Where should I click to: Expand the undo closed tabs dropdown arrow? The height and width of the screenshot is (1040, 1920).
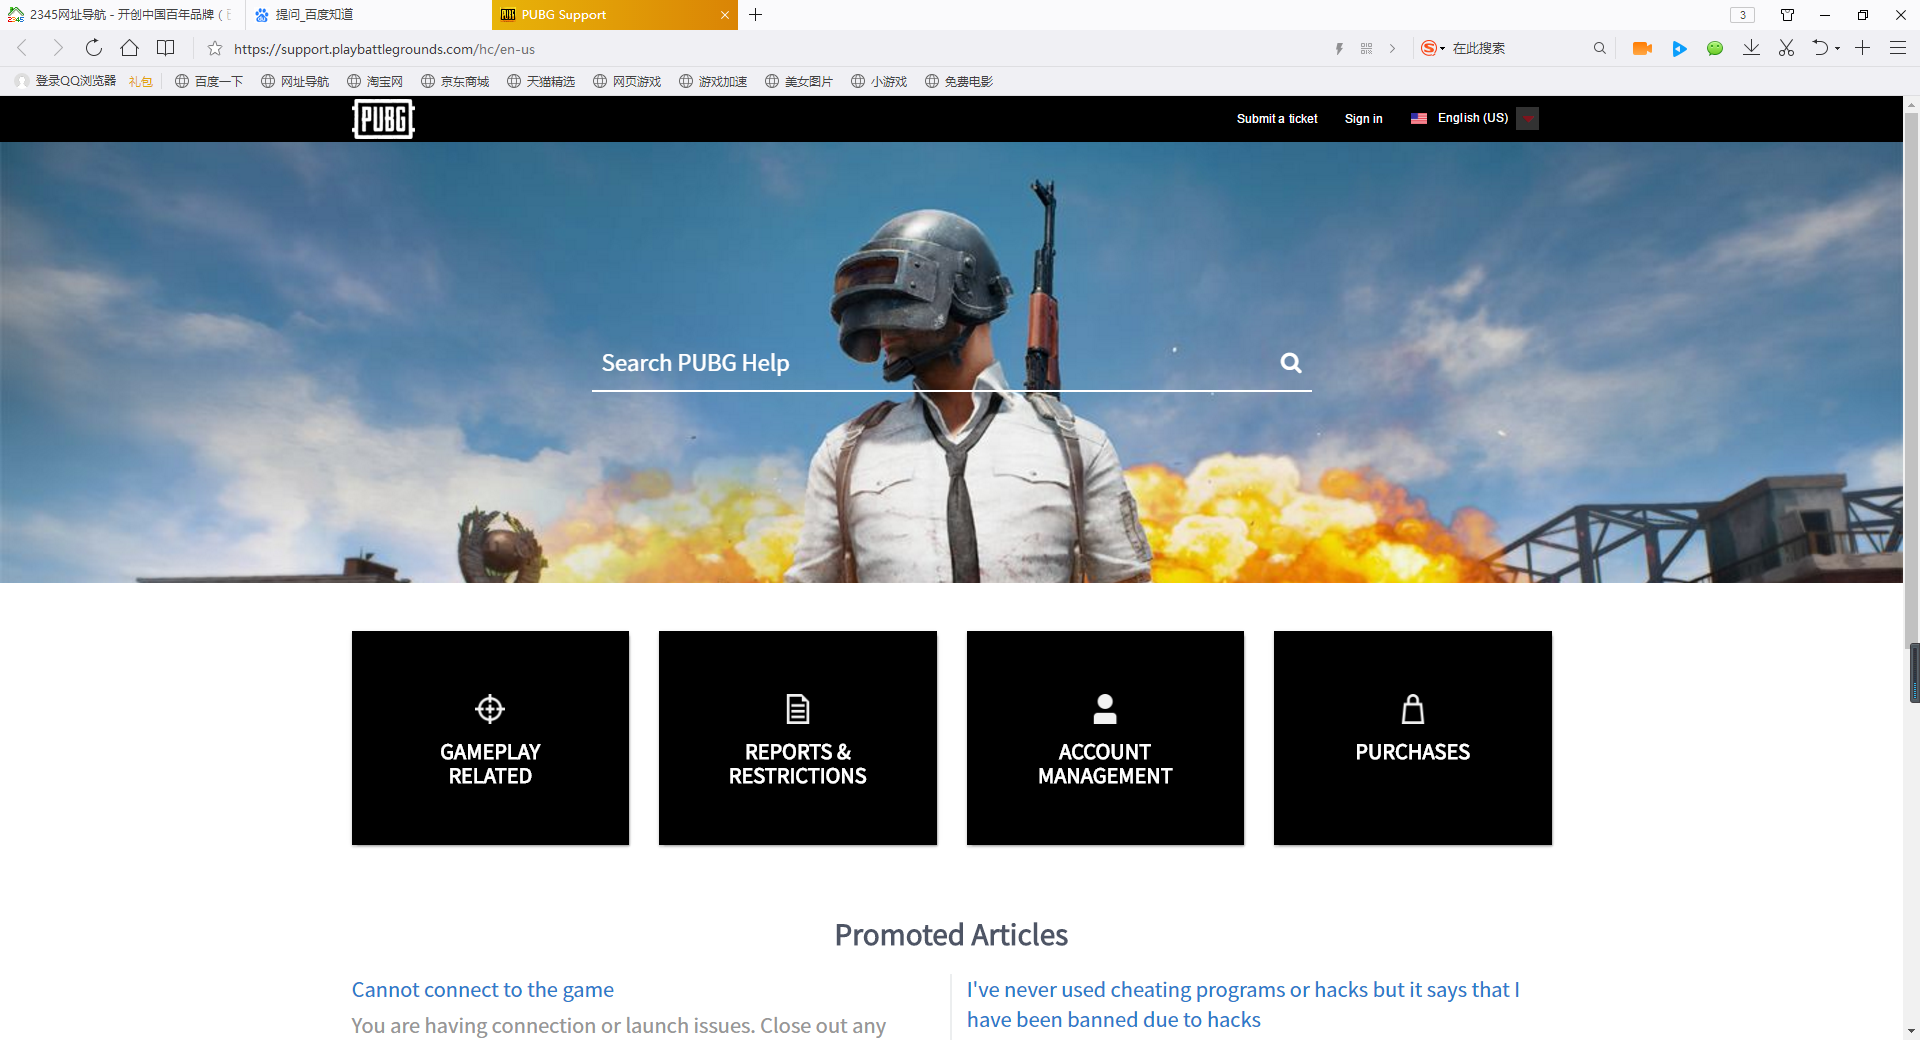pos(1838,48)
